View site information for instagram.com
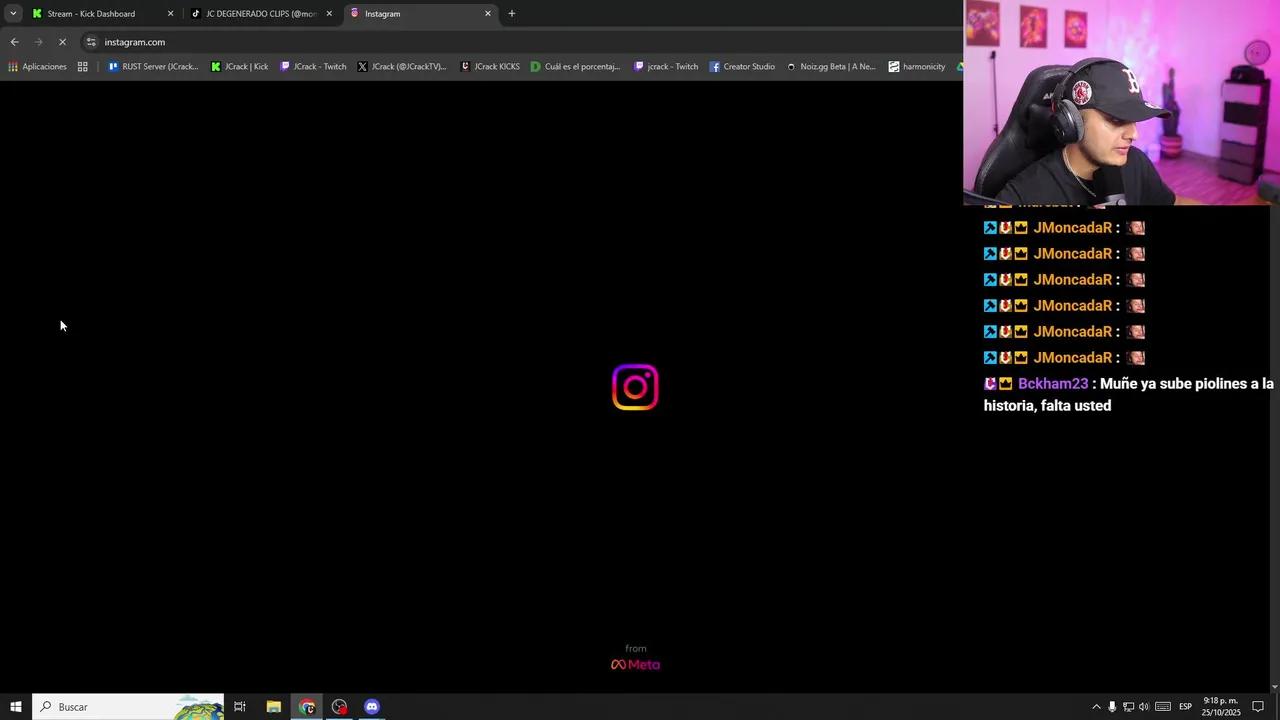Image resolution: width=1280 pixels, height=720 pixels. [x=91, y=42]
